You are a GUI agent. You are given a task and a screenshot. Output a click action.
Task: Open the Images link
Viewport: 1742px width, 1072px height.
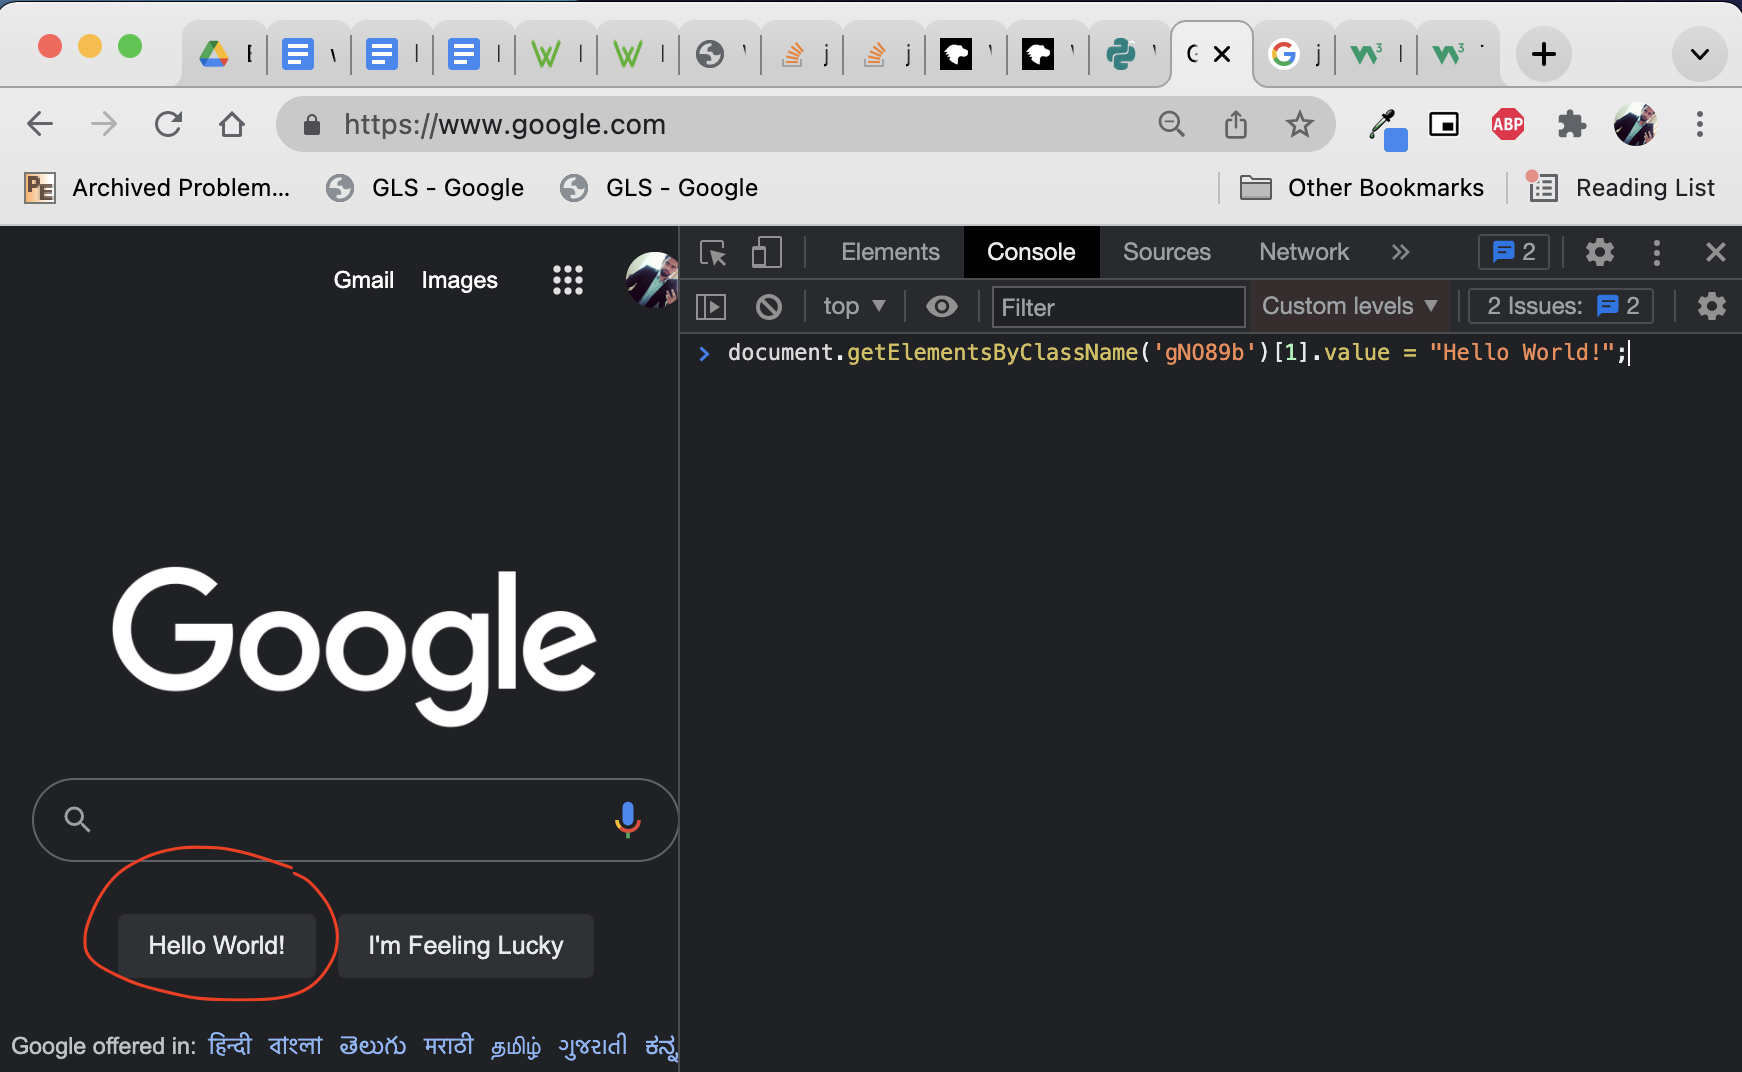click(x=459, y=280)
